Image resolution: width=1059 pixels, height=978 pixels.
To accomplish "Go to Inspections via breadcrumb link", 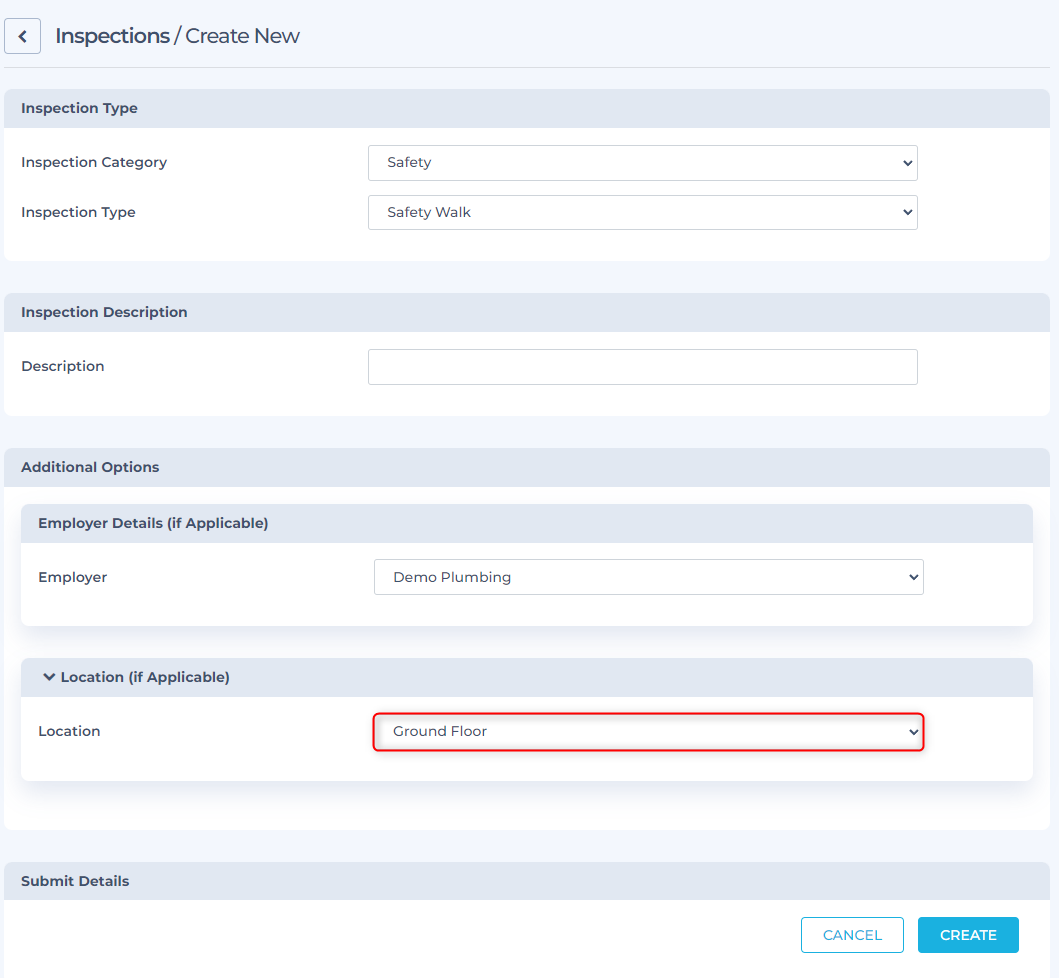I will (x=112, y=36).
